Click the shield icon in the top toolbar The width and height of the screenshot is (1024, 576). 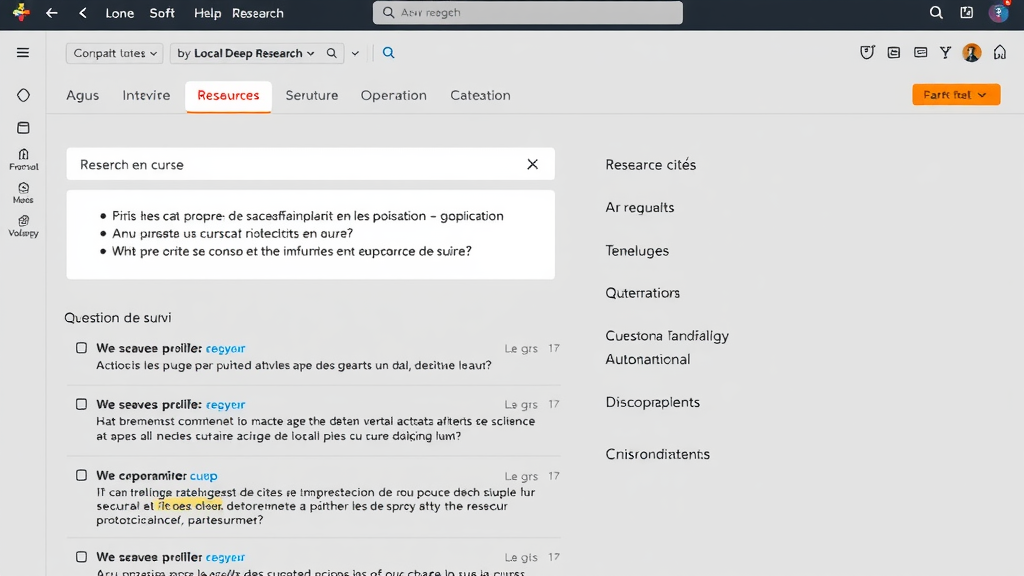(x=867, y=53)
